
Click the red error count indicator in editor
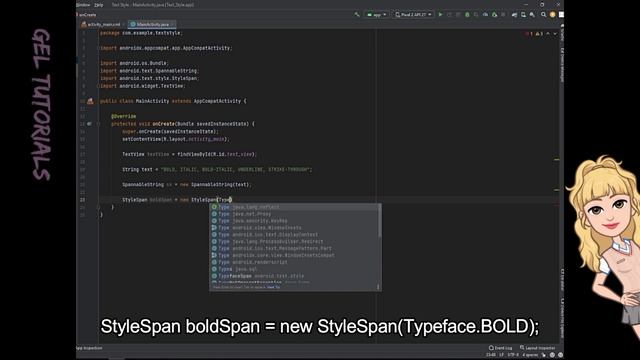click(x=529, y=34)
